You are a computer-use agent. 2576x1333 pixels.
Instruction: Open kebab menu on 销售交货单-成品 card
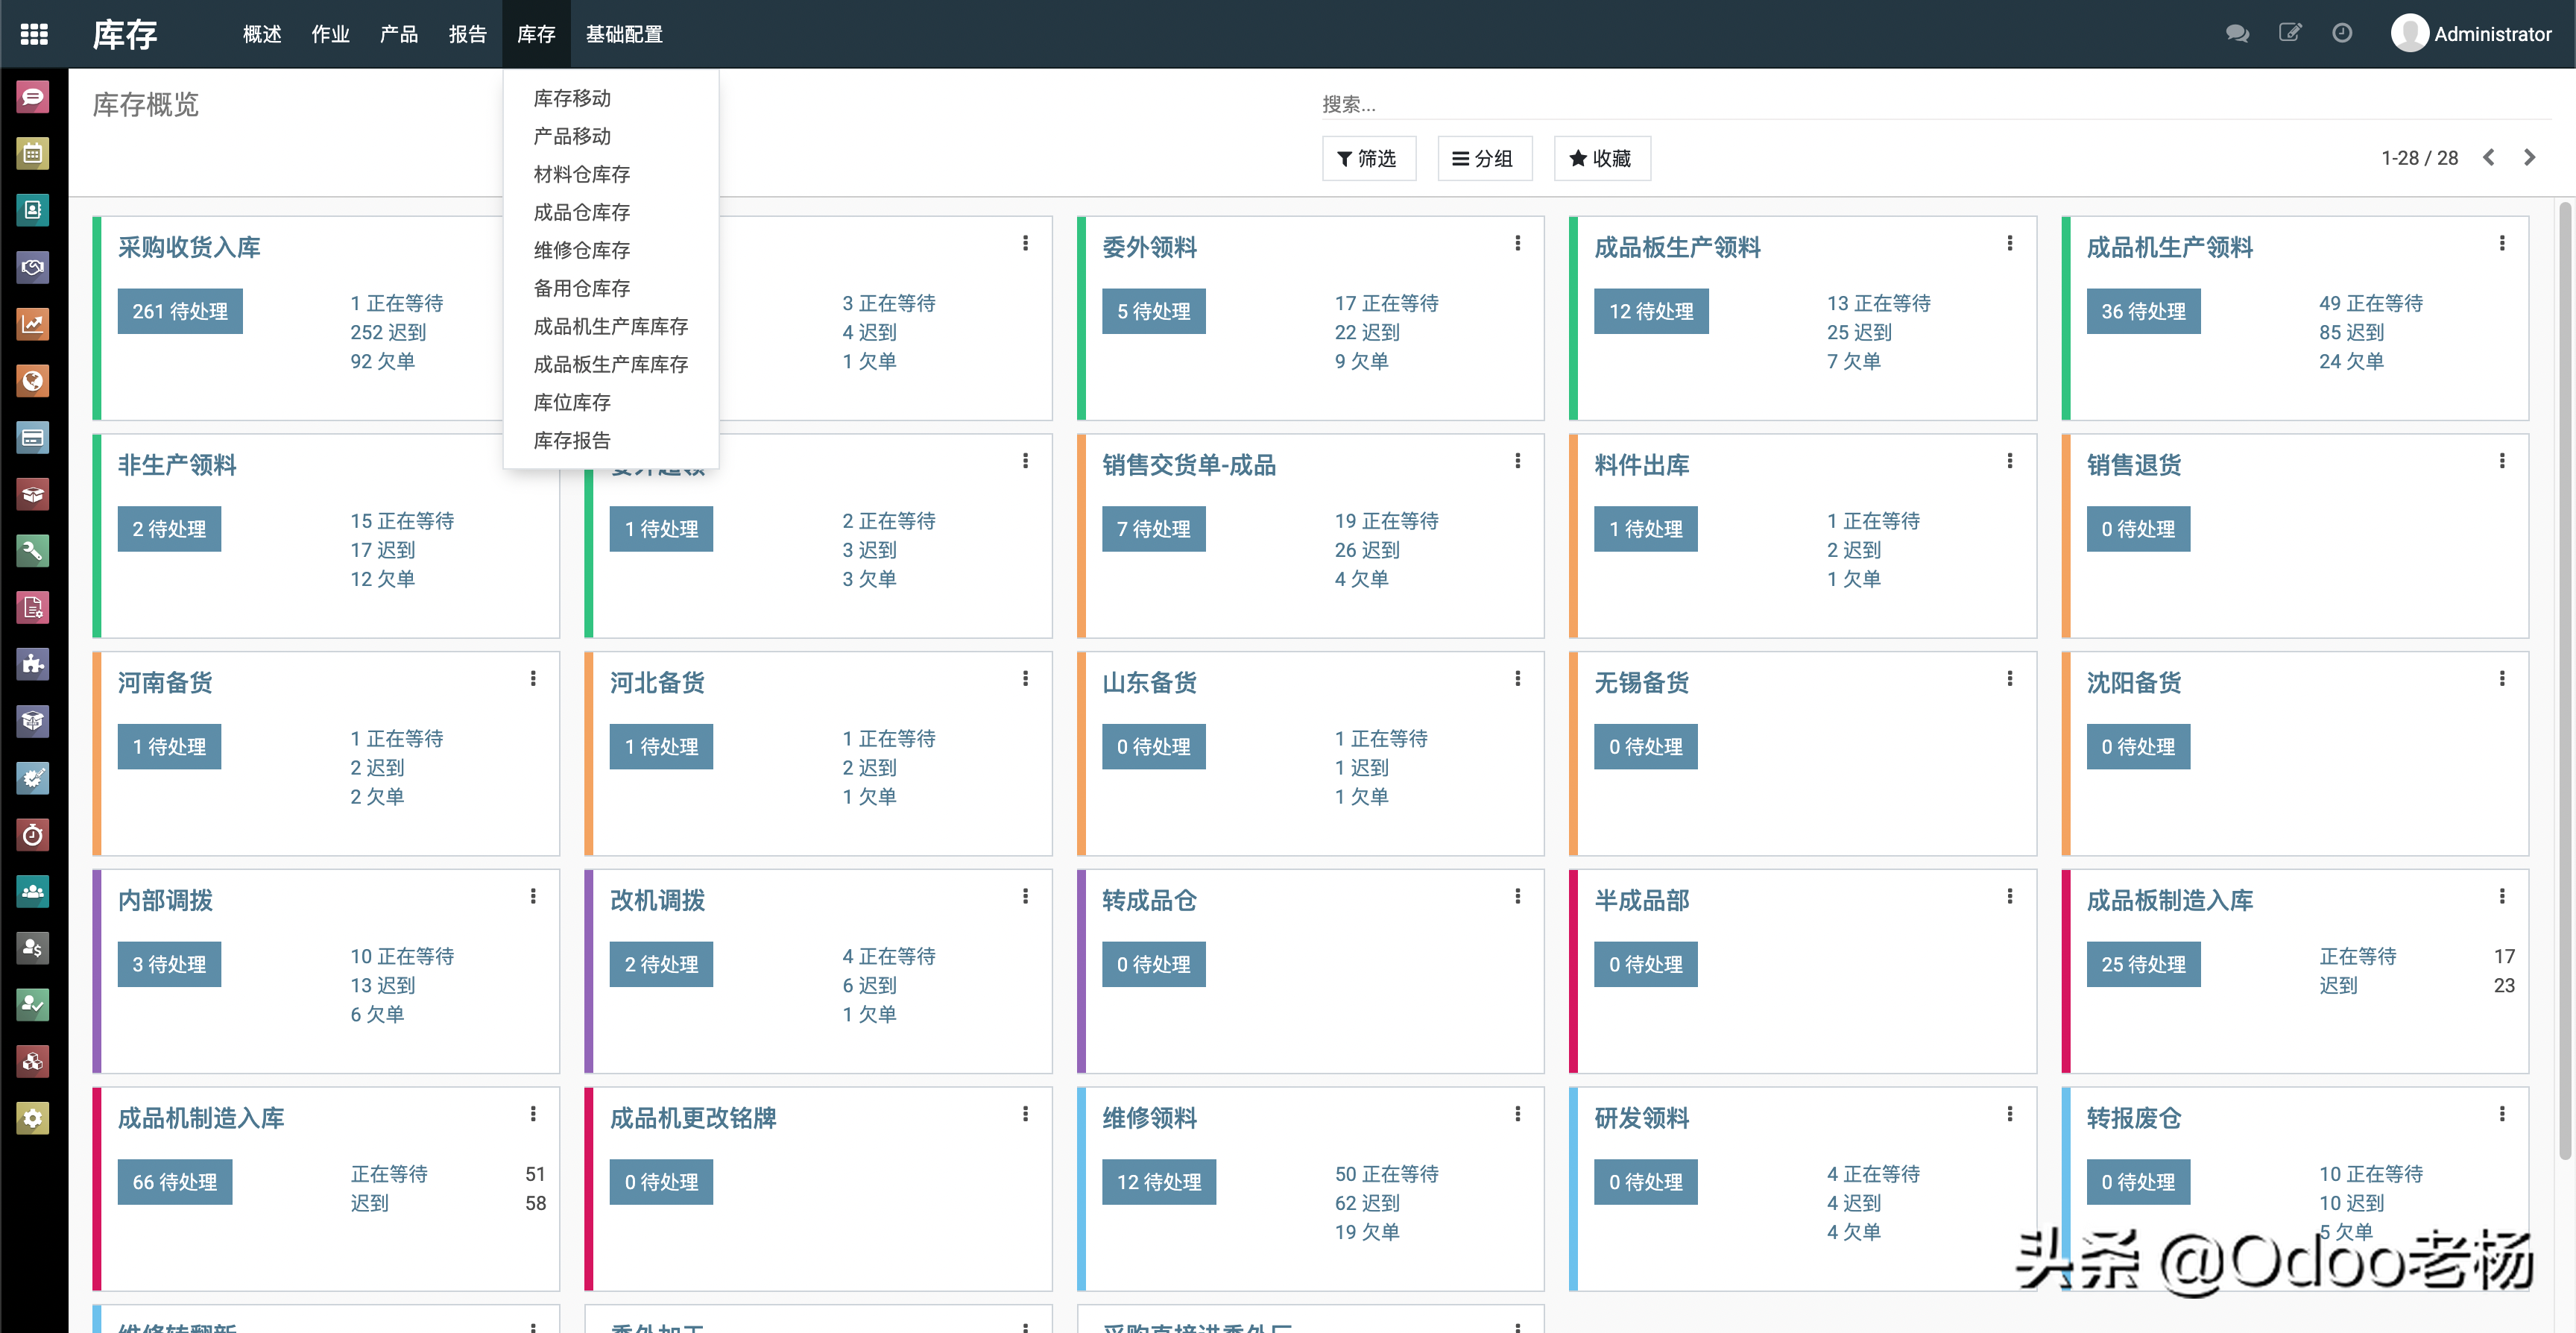click(x=1517, y=461)
